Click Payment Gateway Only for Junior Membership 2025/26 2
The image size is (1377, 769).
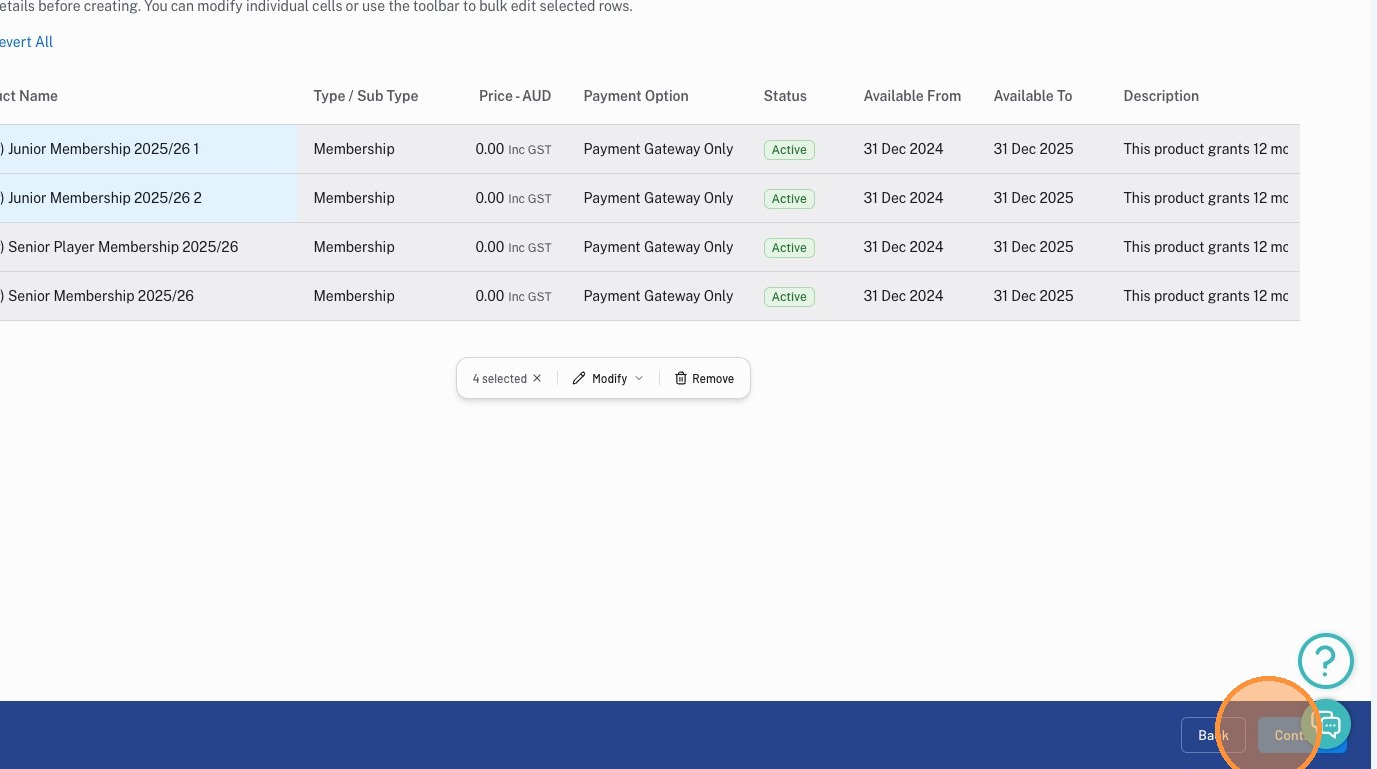click(x=658, y=198)
